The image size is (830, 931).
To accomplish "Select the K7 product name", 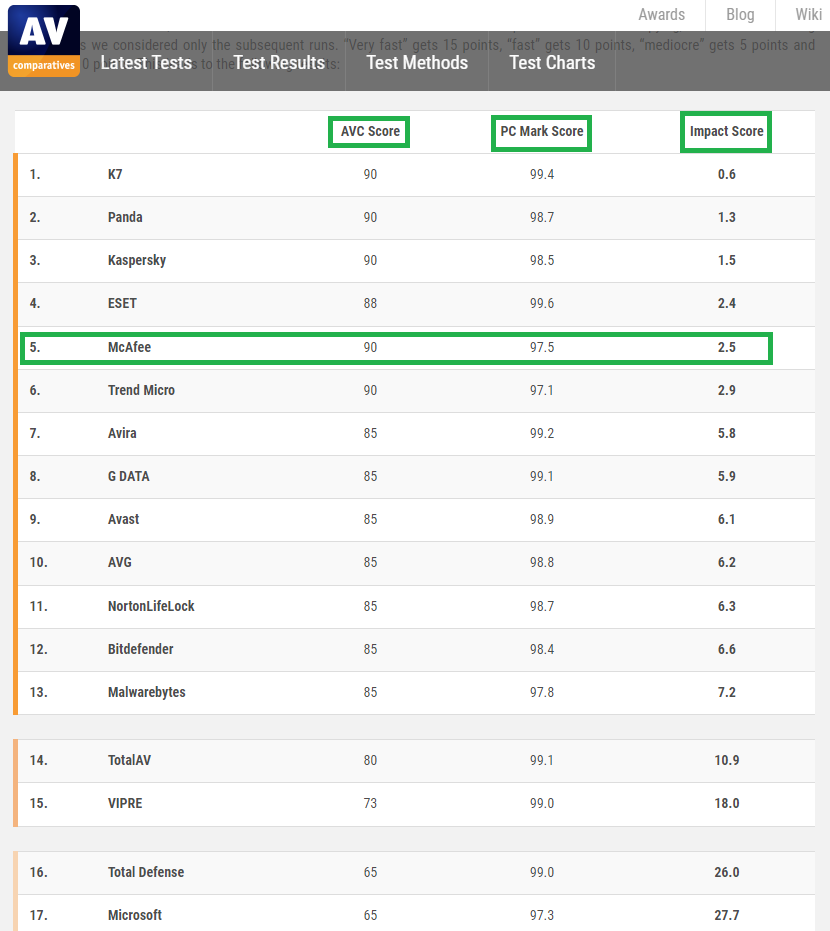I will tap(115, 175).
